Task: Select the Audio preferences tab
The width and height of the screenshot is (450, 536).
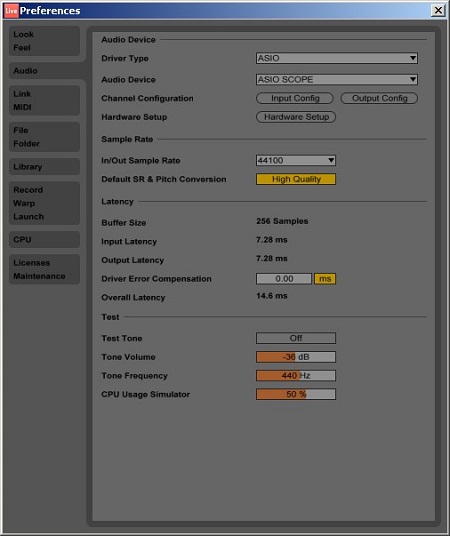Action: [44, 71]
